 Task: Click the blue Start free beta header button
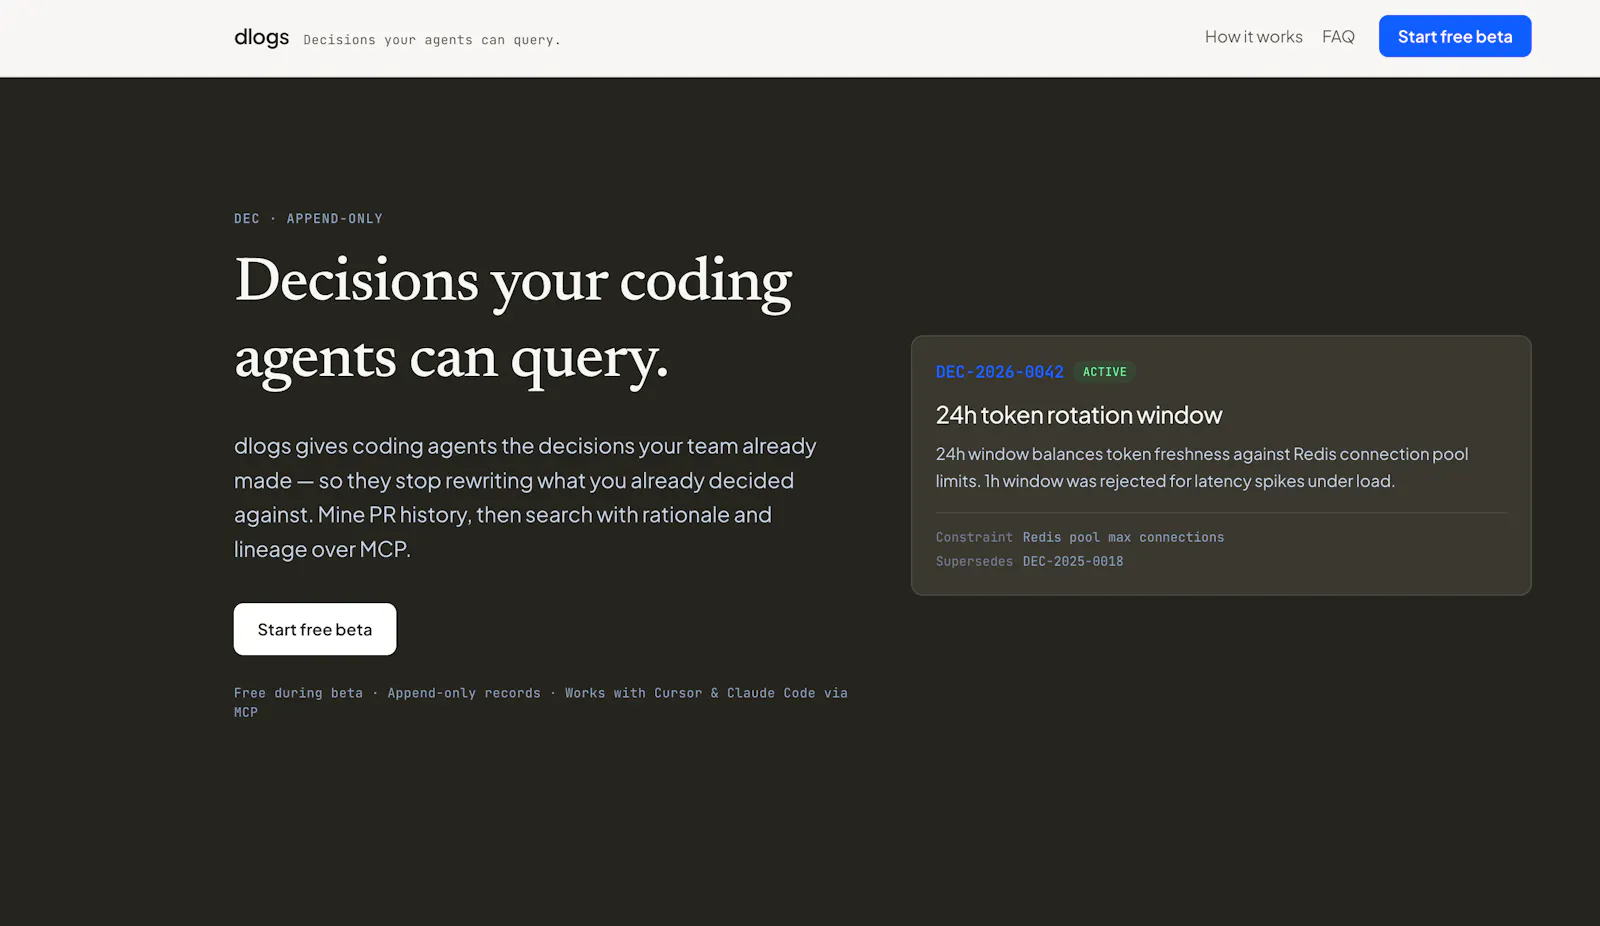tap(1455, 36)
